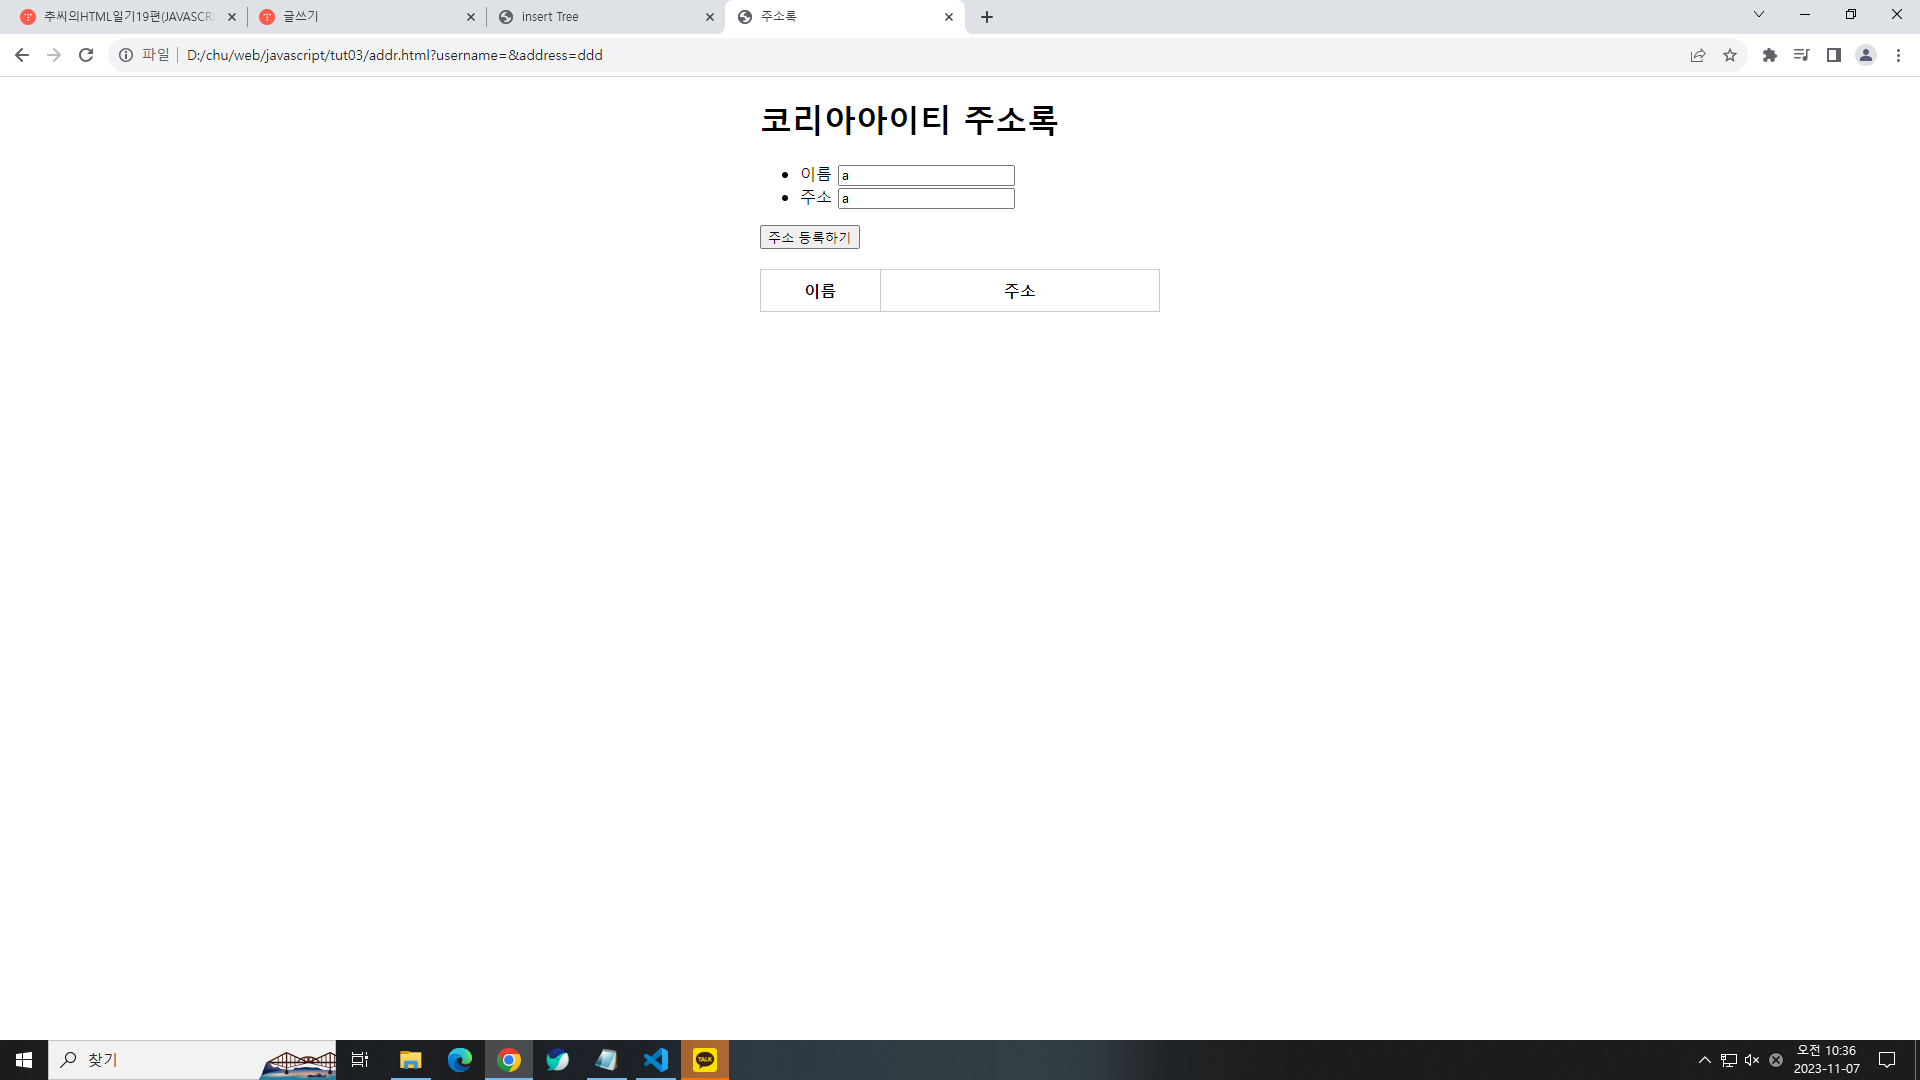Screen dimensions: 1920x1080
Task: Open the media control icon
Action: click(x=1801, y=55)
